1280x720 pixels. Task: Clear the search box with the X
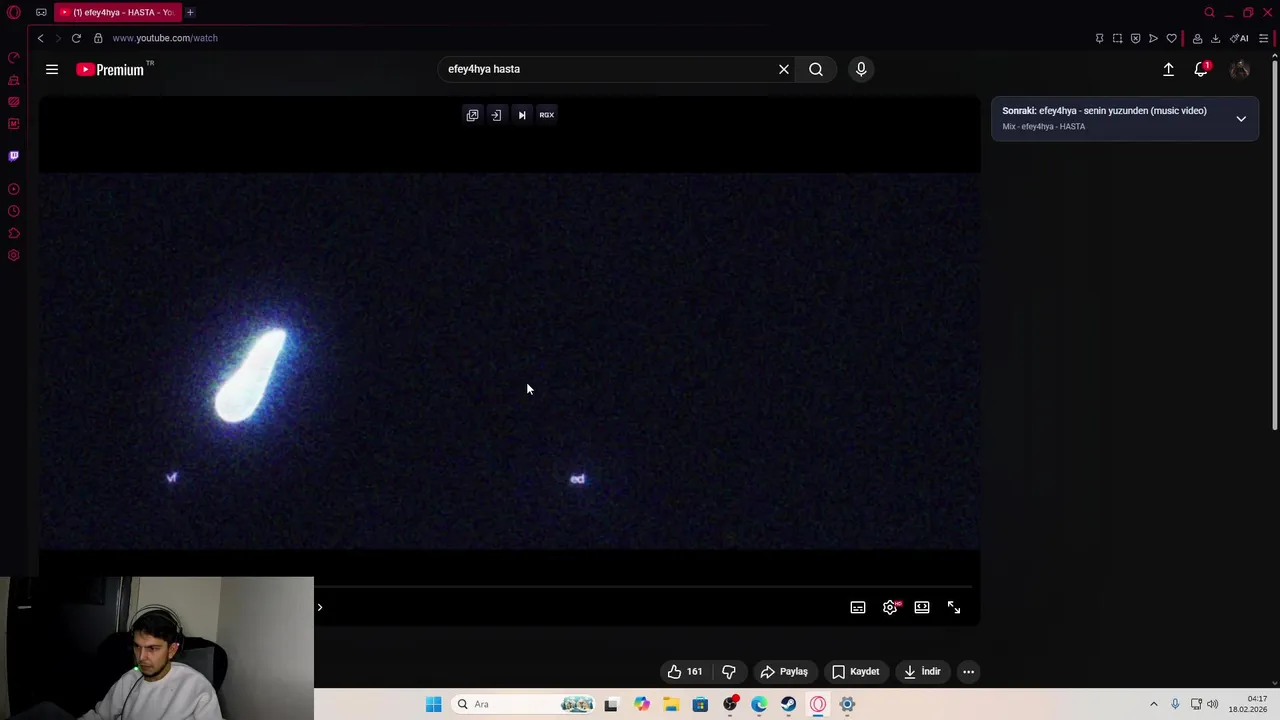[784, 69]
